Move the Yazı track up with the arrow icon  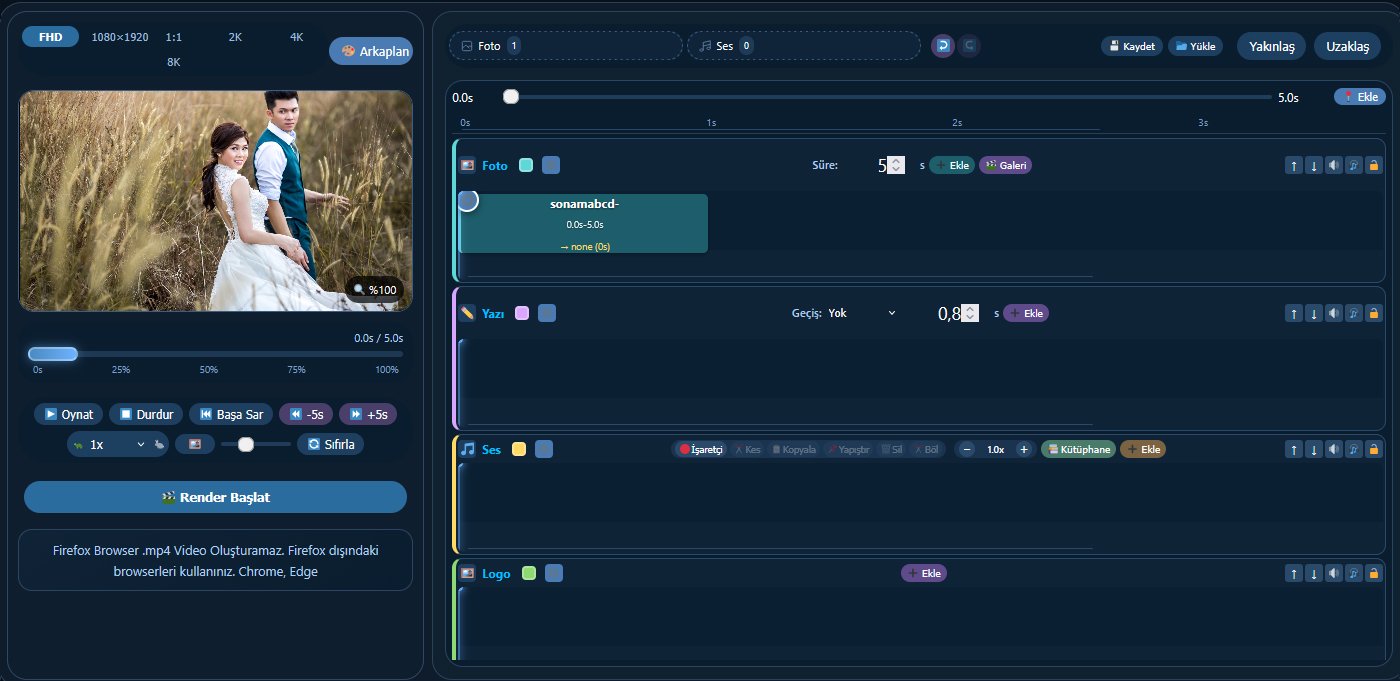click(x=1294, y=313)
